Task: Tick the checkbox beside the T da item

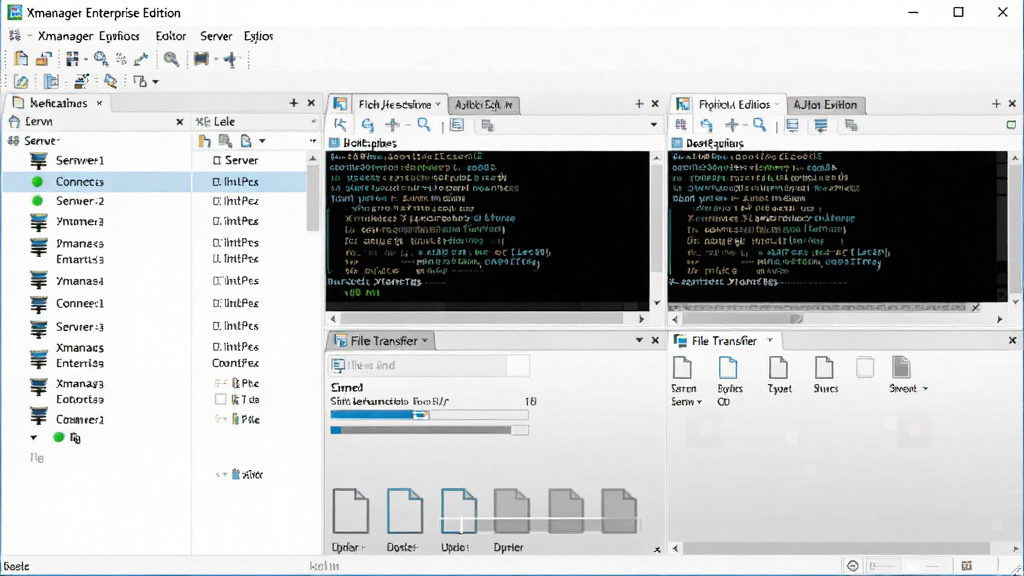Action: (x=221, y=399)
